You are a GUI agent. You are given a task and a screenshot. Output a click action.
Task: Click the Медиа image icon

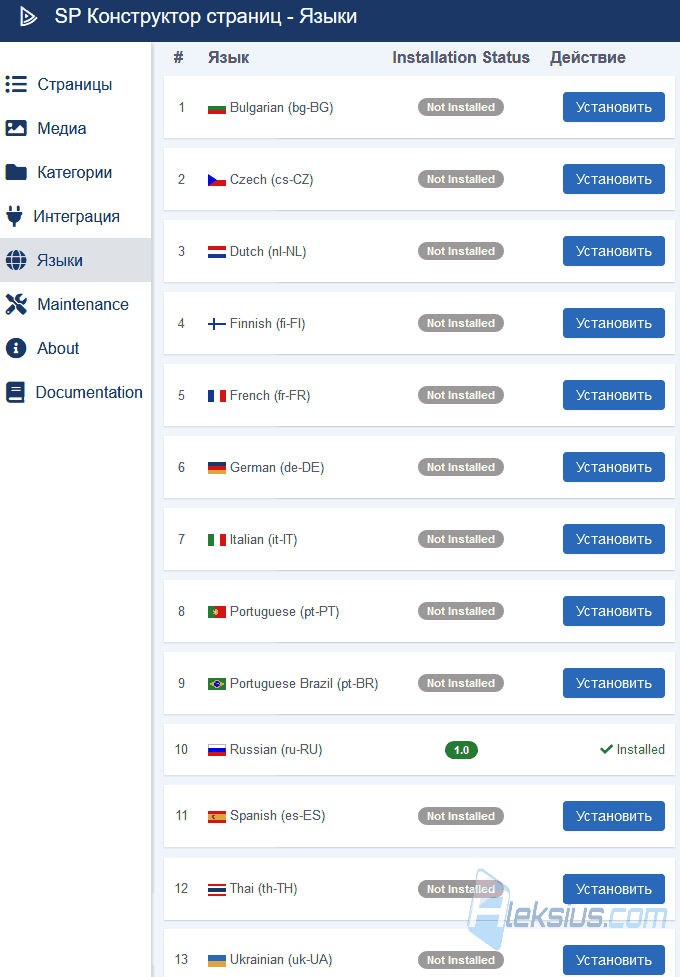pos(16,128)
